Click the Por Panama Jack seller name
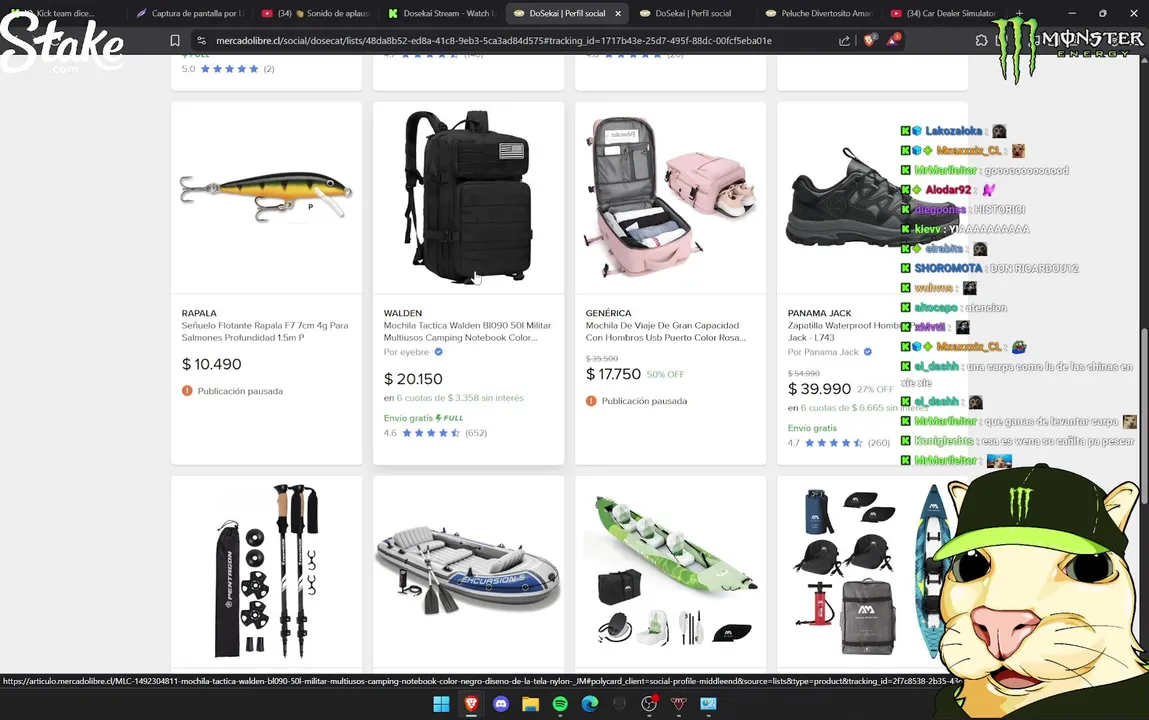The width and height of the screenshot is (1149, 720). [823, 352]
